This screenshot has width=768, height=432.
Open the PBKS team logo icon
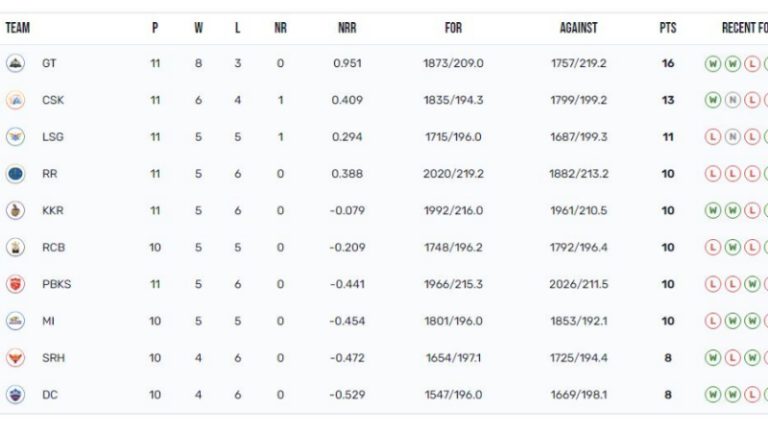(x=15, y=284)
